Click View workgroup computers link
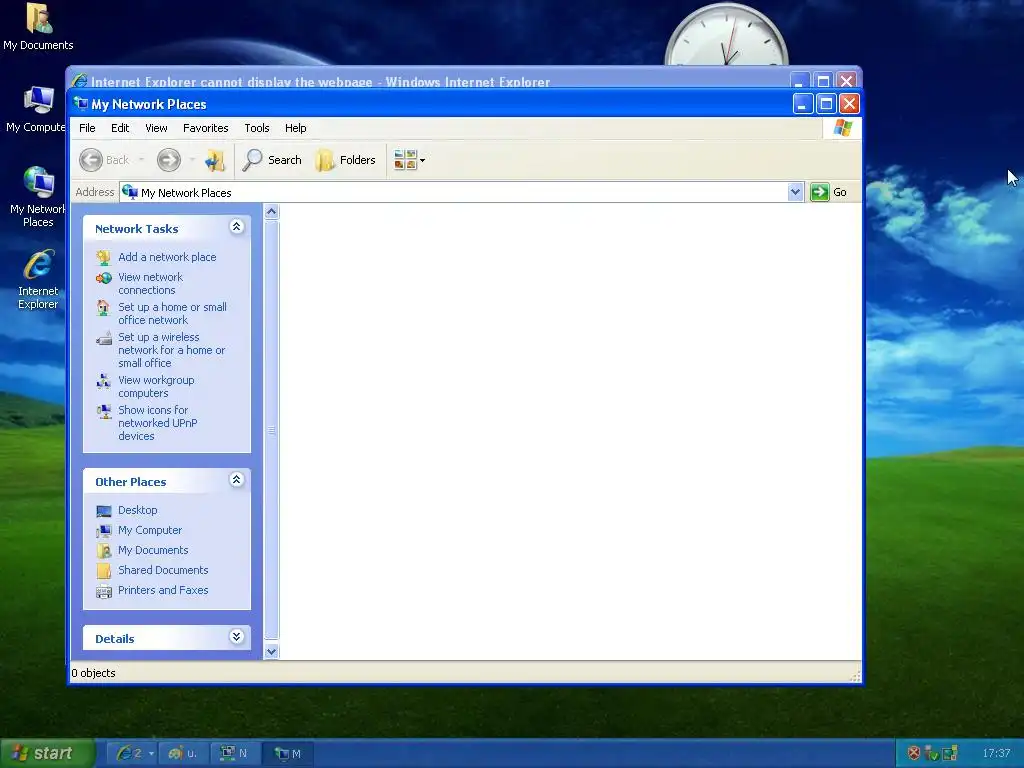This screenshot has height=768, width=1024. click(x=156, y=387)
